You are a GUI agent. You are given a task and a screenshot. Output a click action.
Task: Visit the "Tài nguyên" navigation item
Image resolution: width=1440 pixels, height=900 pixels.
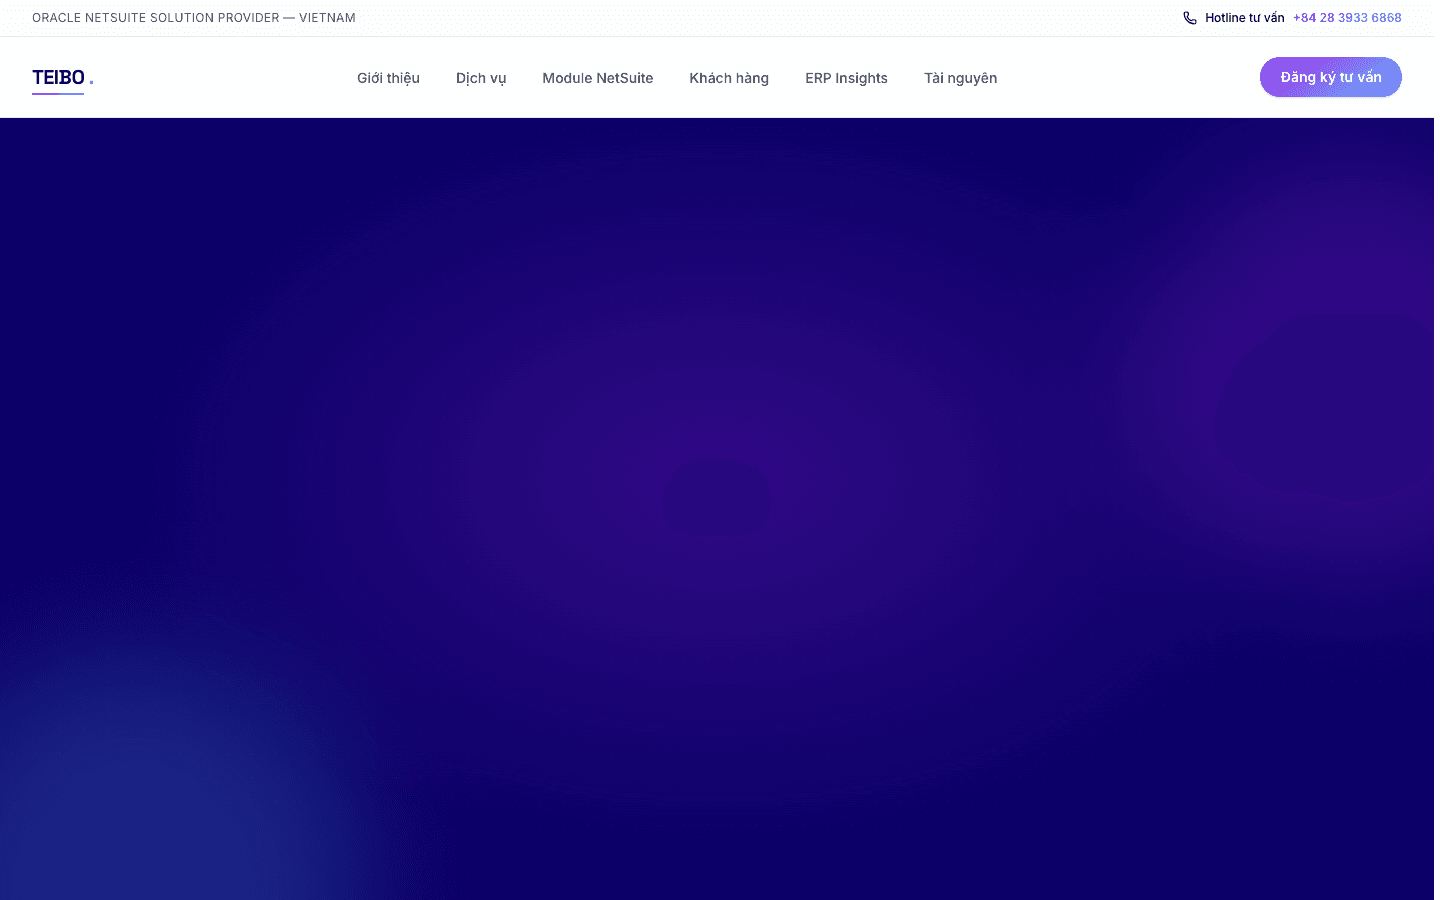[x=960, y=78]
